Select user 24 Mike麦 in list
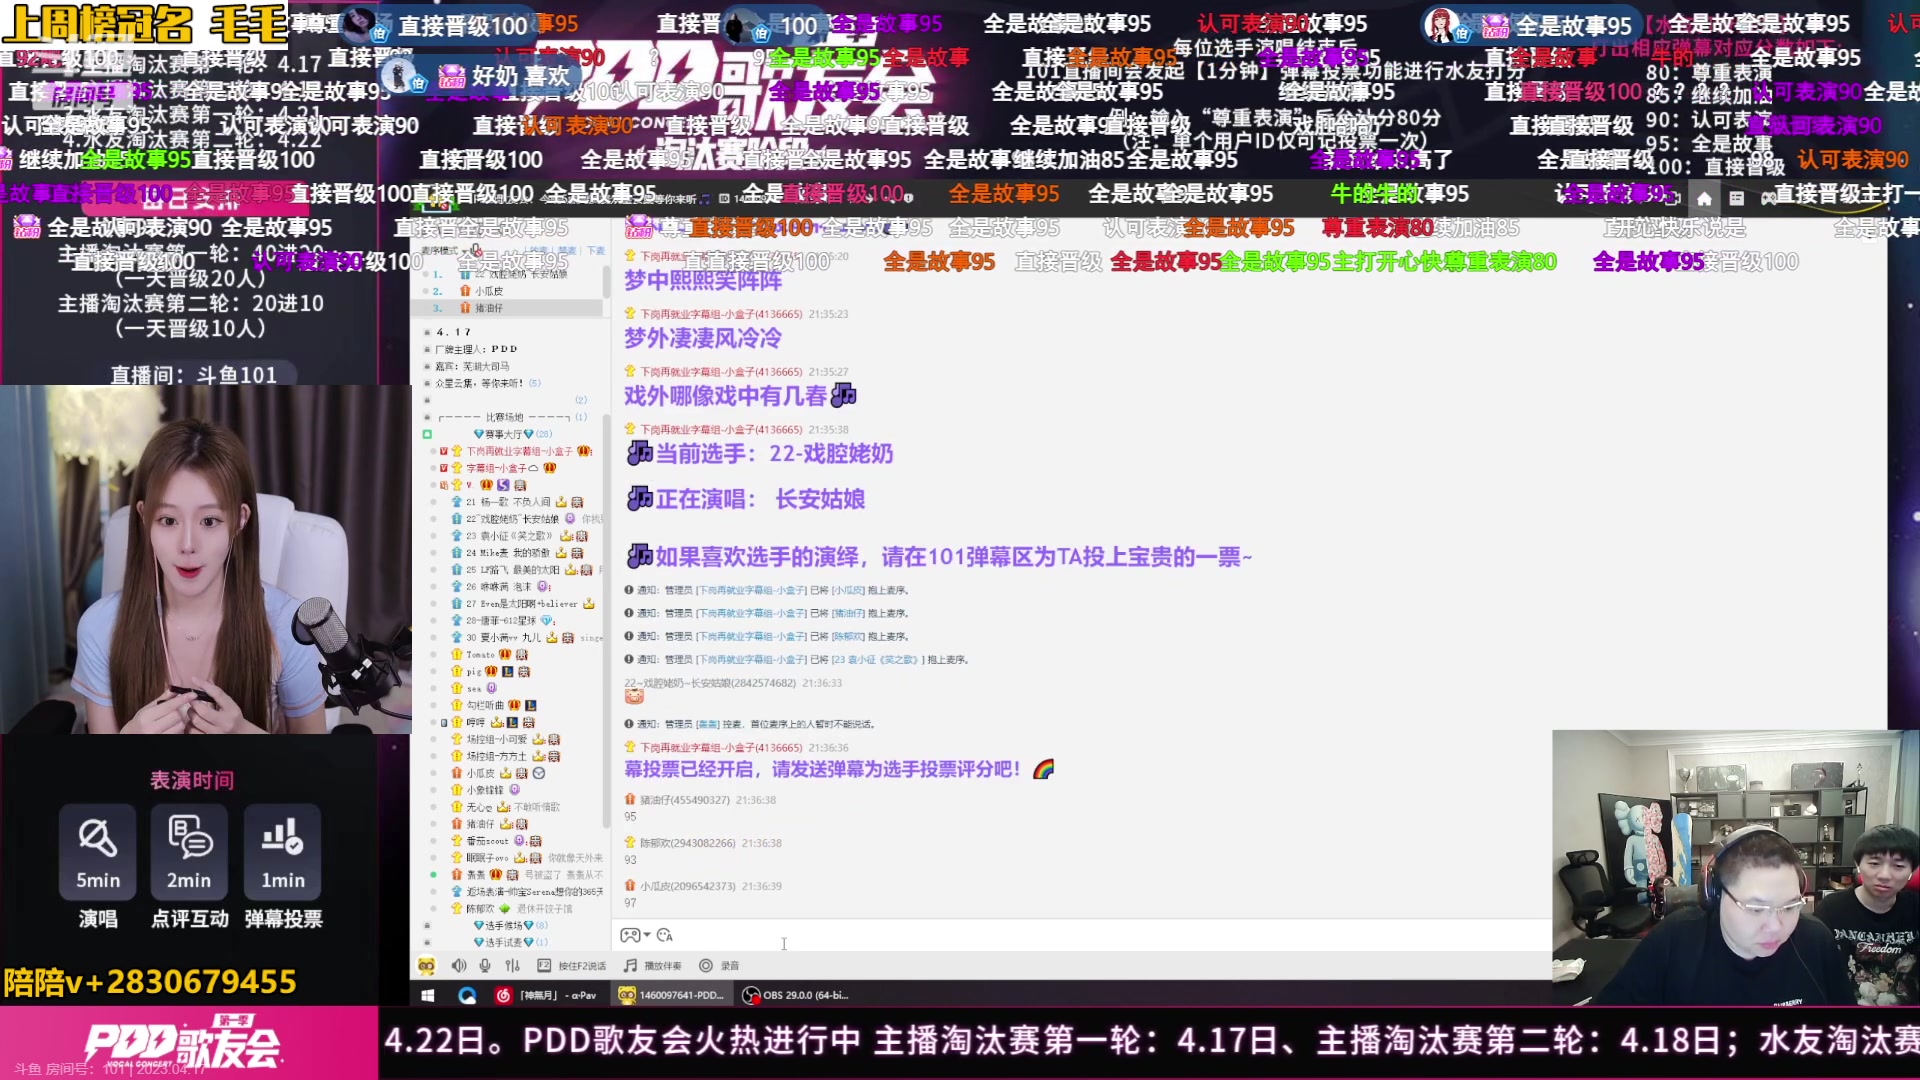1920x1080 pixels. click(x=517, y=553)
